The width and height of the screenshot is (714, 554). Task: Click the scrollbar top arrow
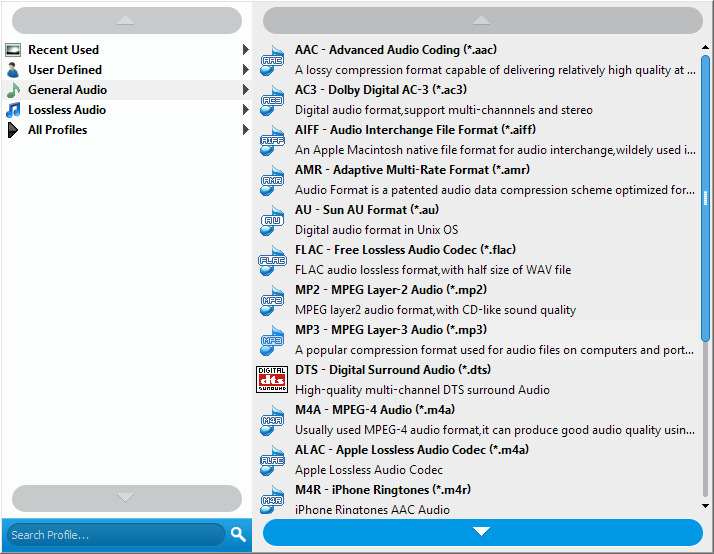coord(705,47)
